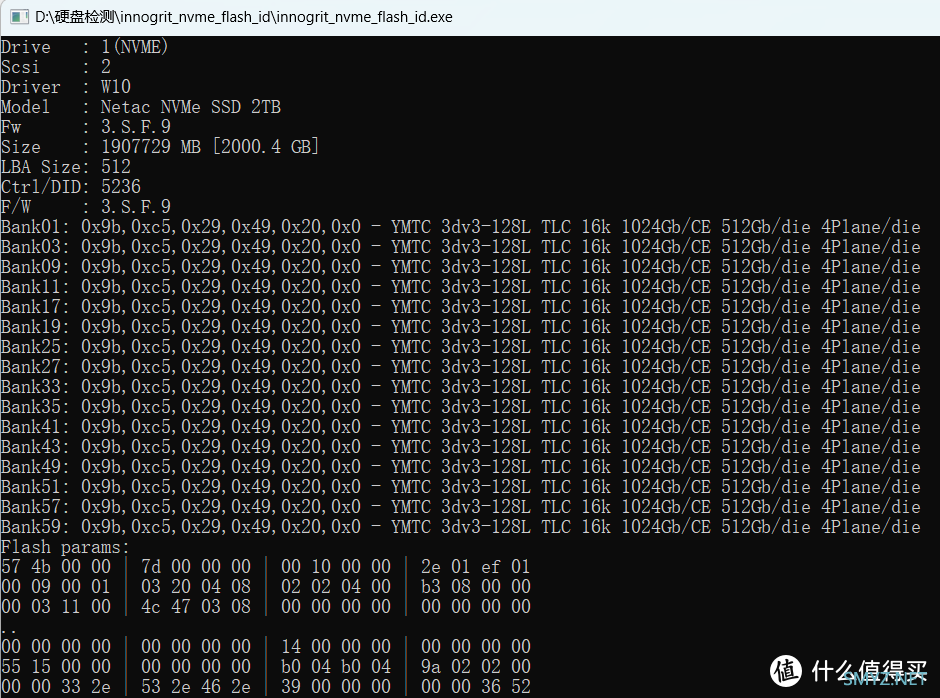The image size is (940, 698).
Task: Click the 'Flash params:' heading
Action: (65, 547)
